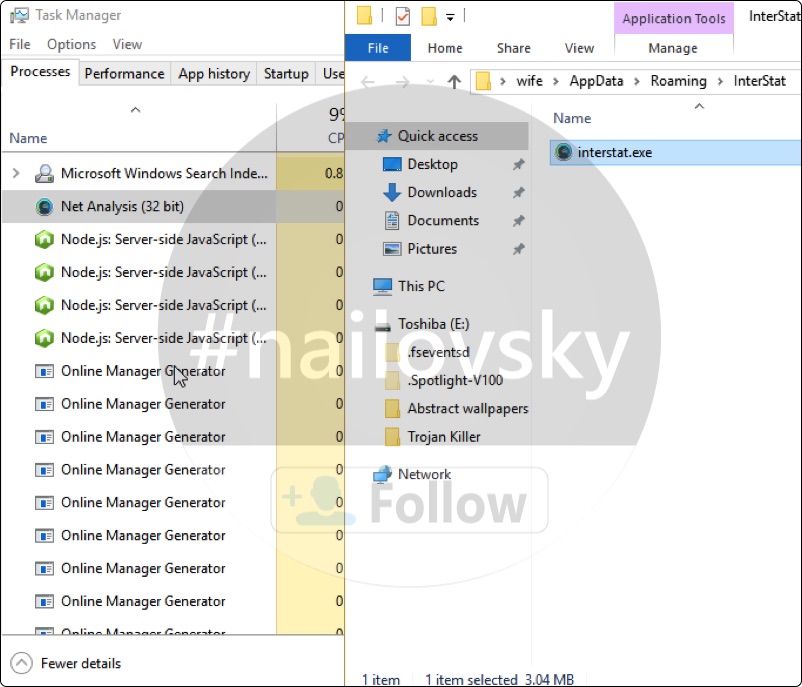
Task: Select the Trojan Killer folder
Action: coord(443,437)
